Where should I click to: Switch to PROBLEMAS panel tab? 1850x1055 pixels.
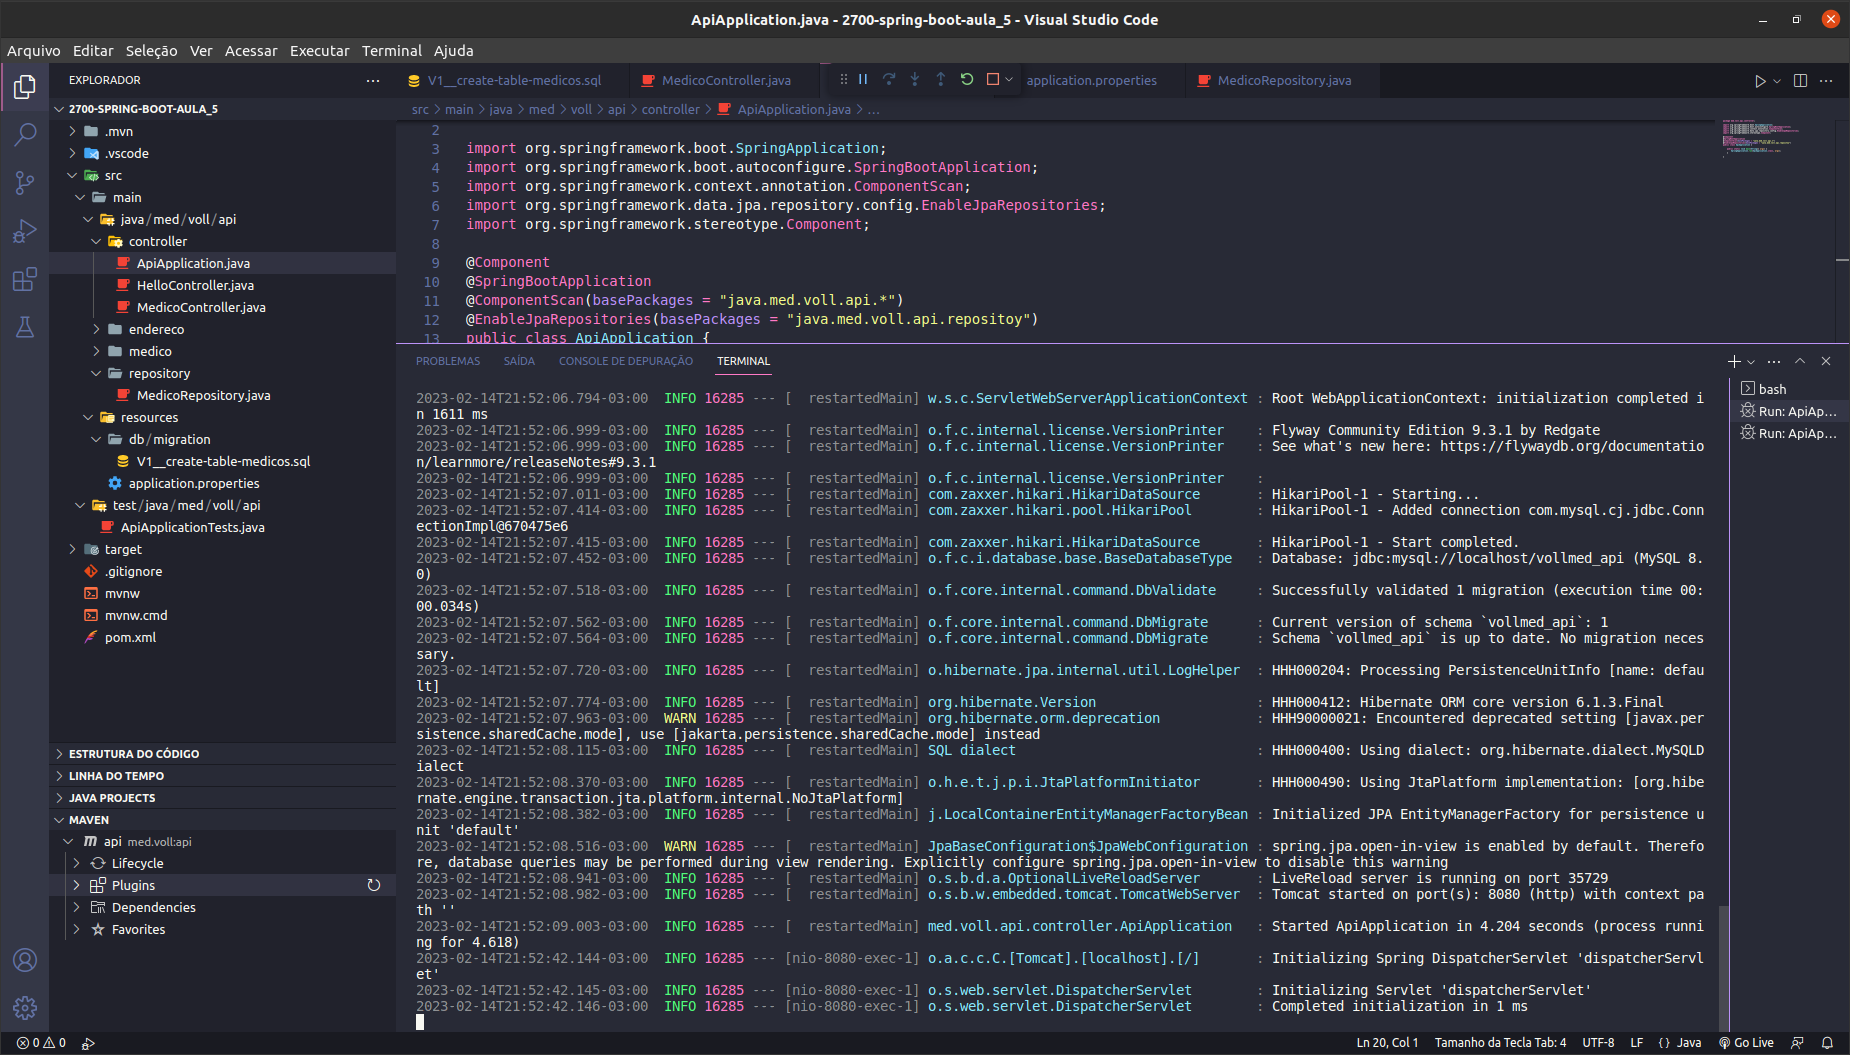[x=448, y=361]
